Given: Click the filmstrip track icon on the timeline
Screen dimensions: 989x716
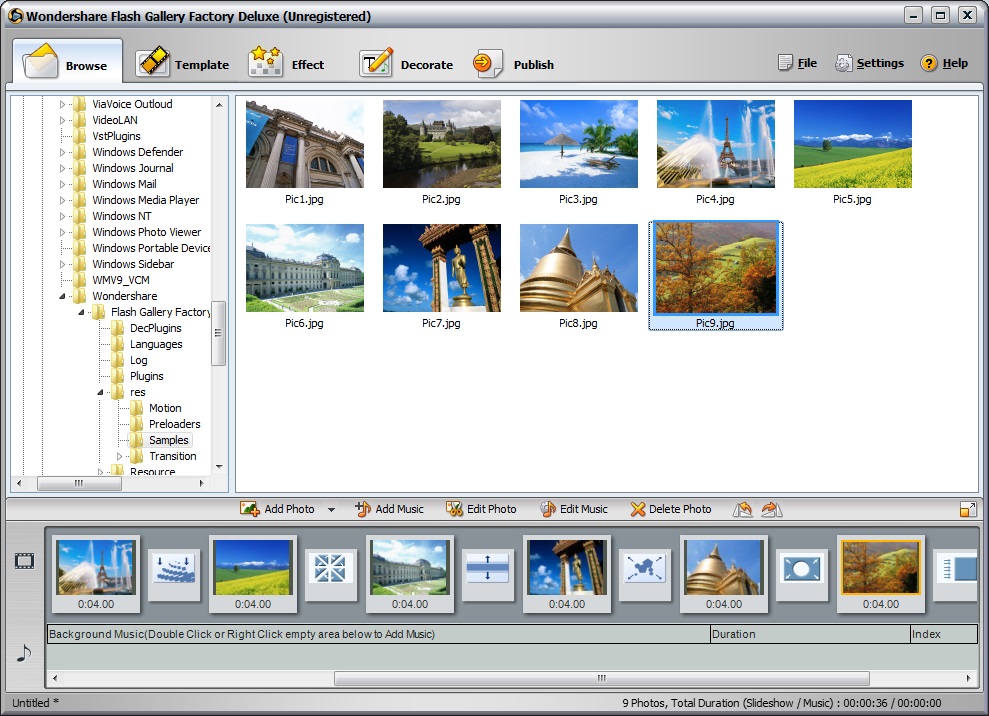Looking at the screenshot, I should pos(23,563).
